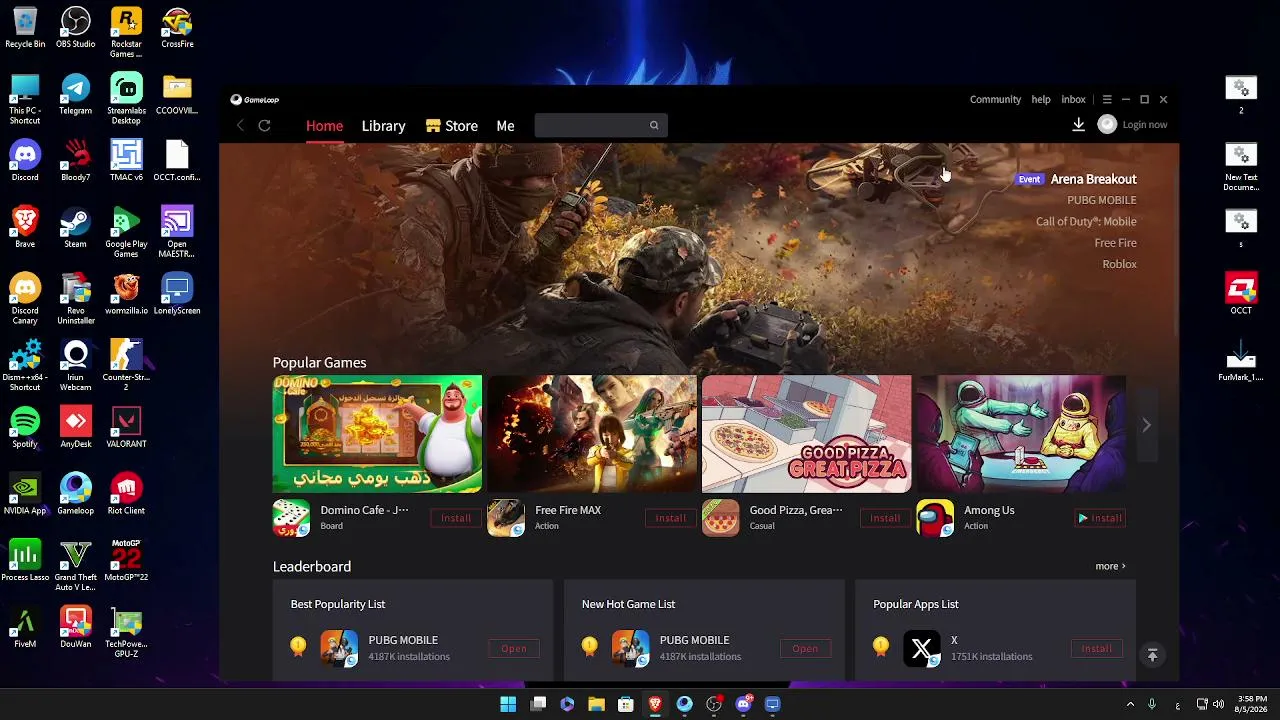
Task: Click PUBG MOBILE icon in New Hot Game List
Action: (x=630, y=648)
